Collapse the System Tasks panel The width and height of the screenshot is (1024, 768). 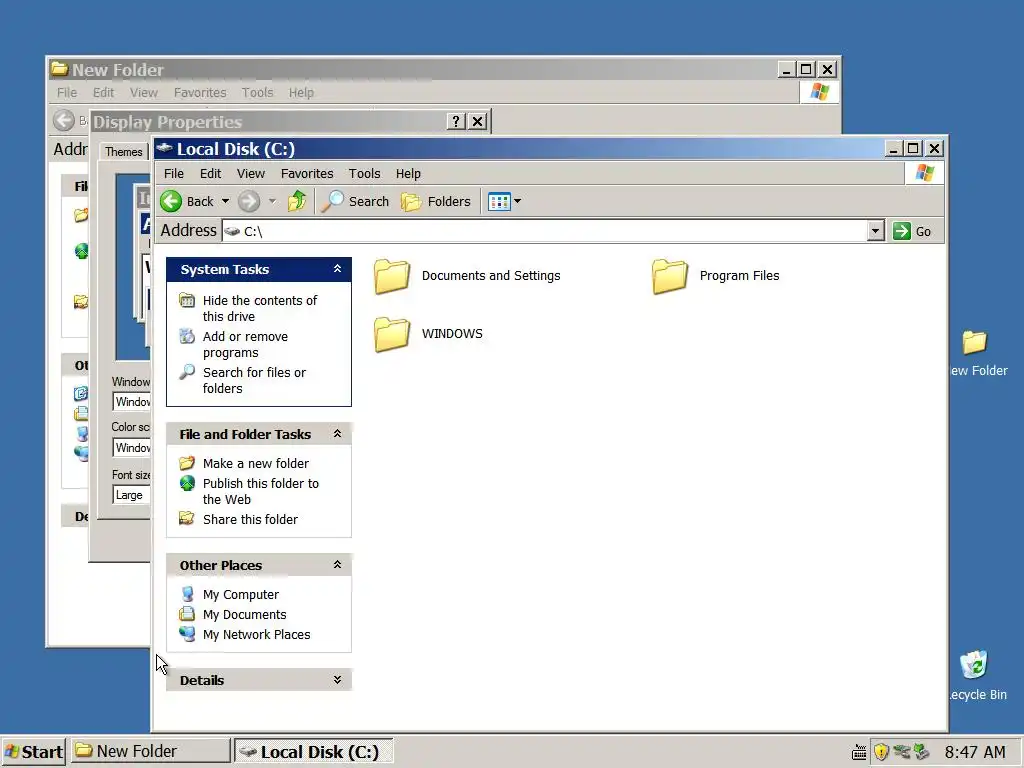click(x=338, y=269)
